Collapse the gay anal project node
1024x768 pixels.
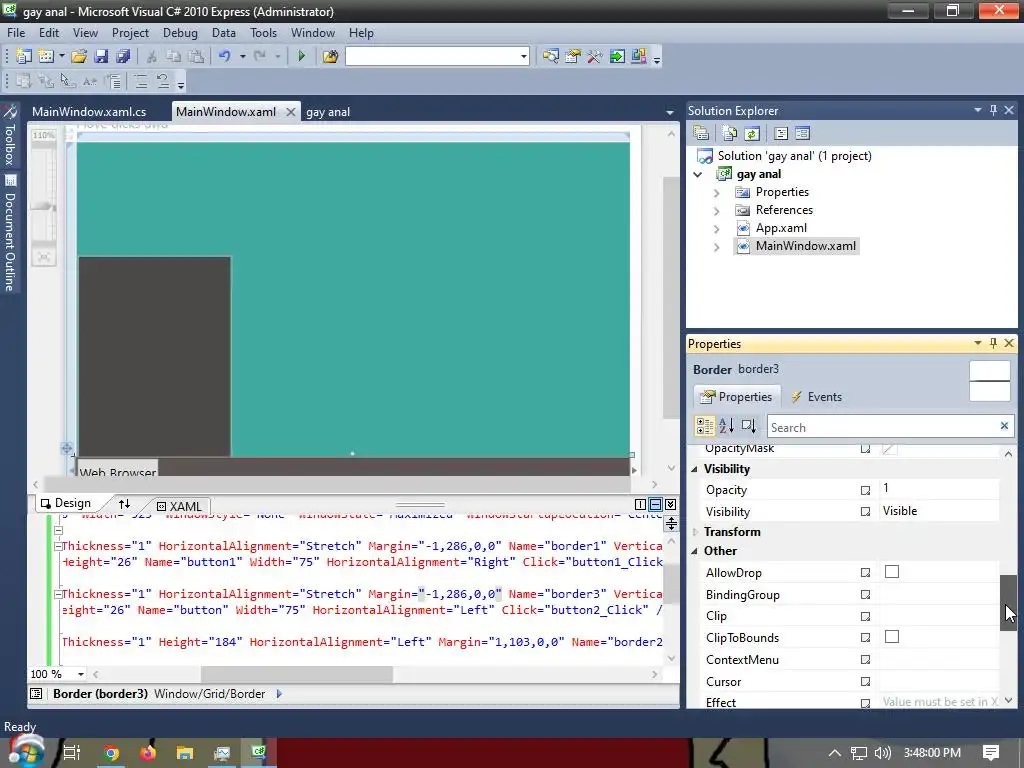pos(697,174)
